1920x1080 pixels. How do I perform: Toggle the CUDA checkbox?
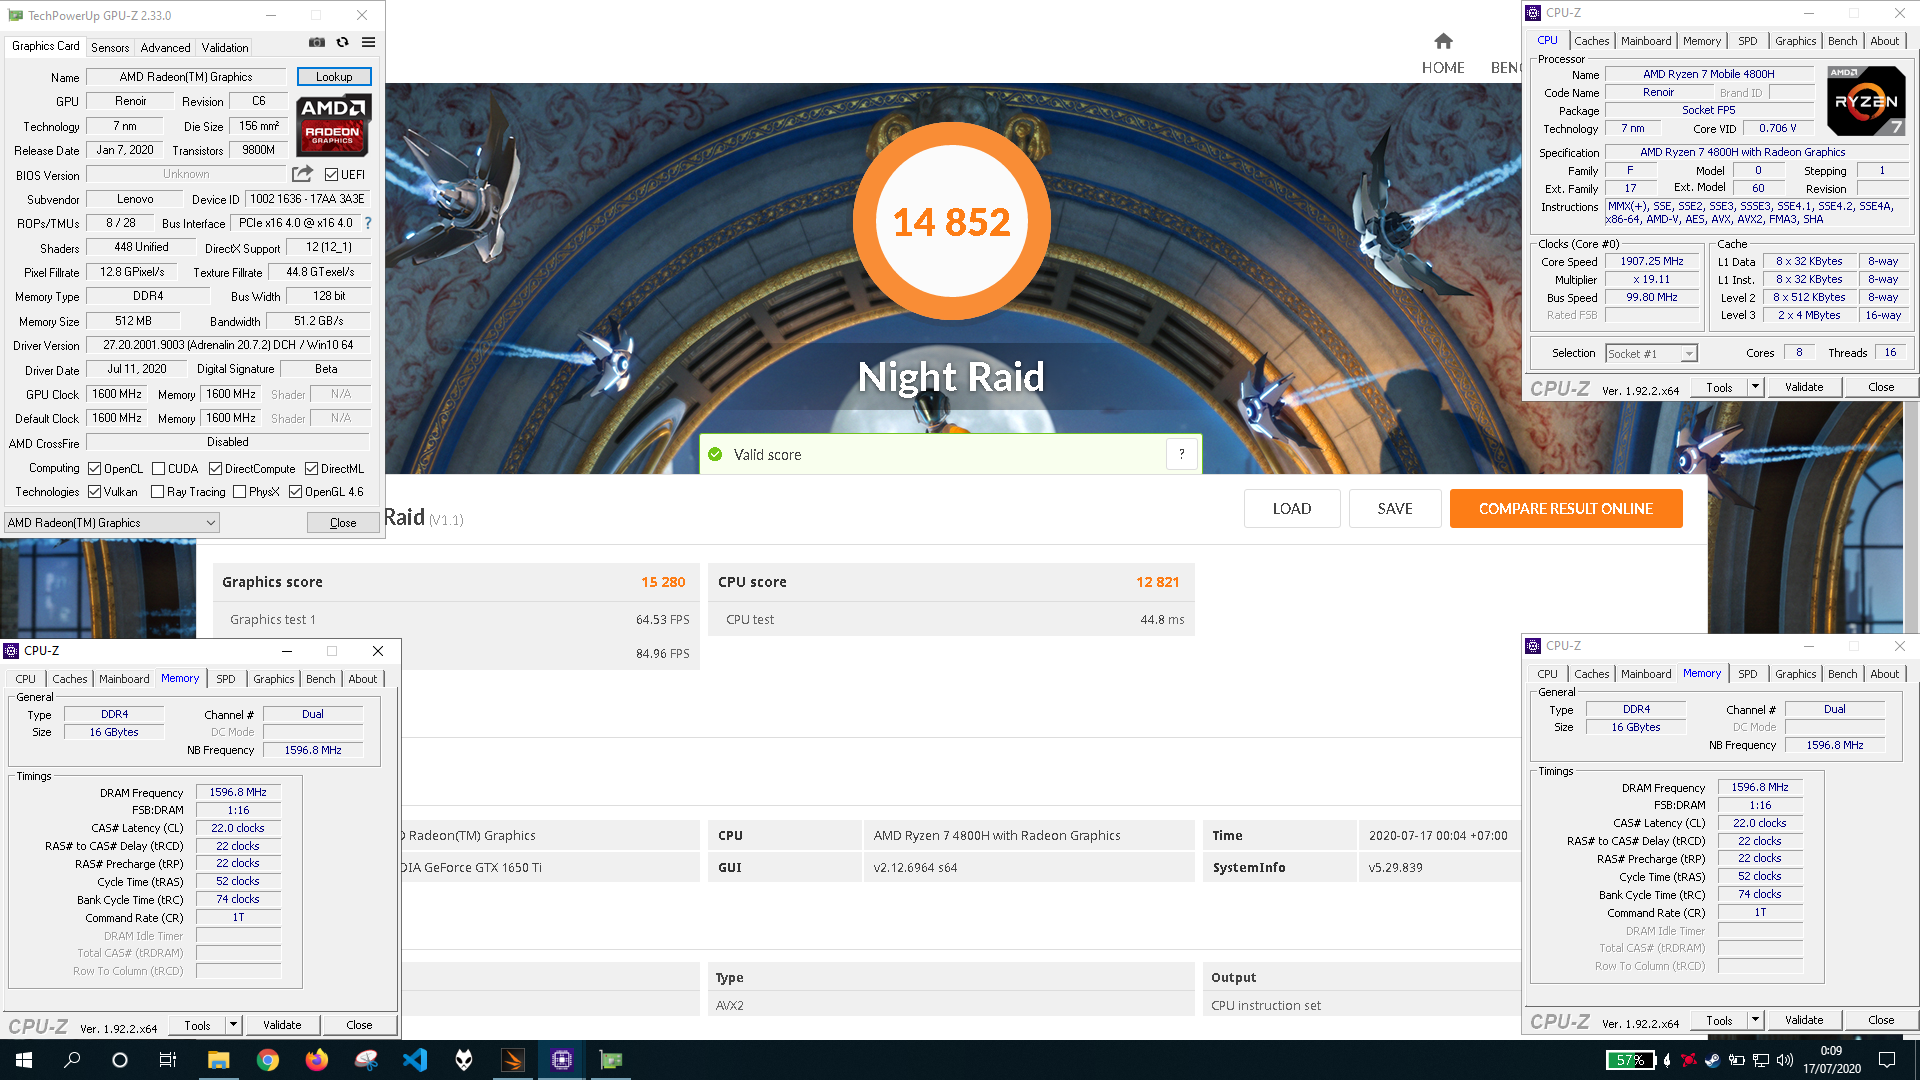(158, 468)
